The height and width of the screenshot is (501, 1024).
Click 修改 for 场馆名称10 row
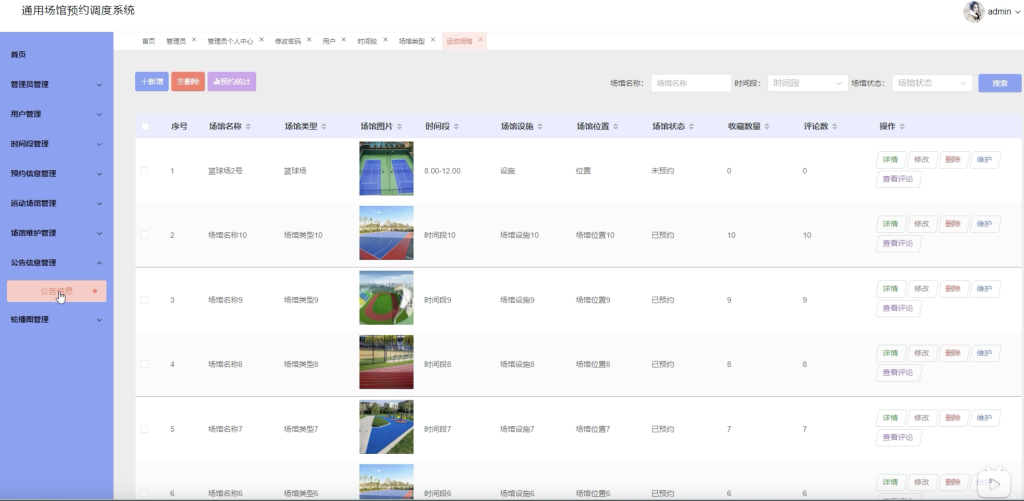(x=922, y=224)
